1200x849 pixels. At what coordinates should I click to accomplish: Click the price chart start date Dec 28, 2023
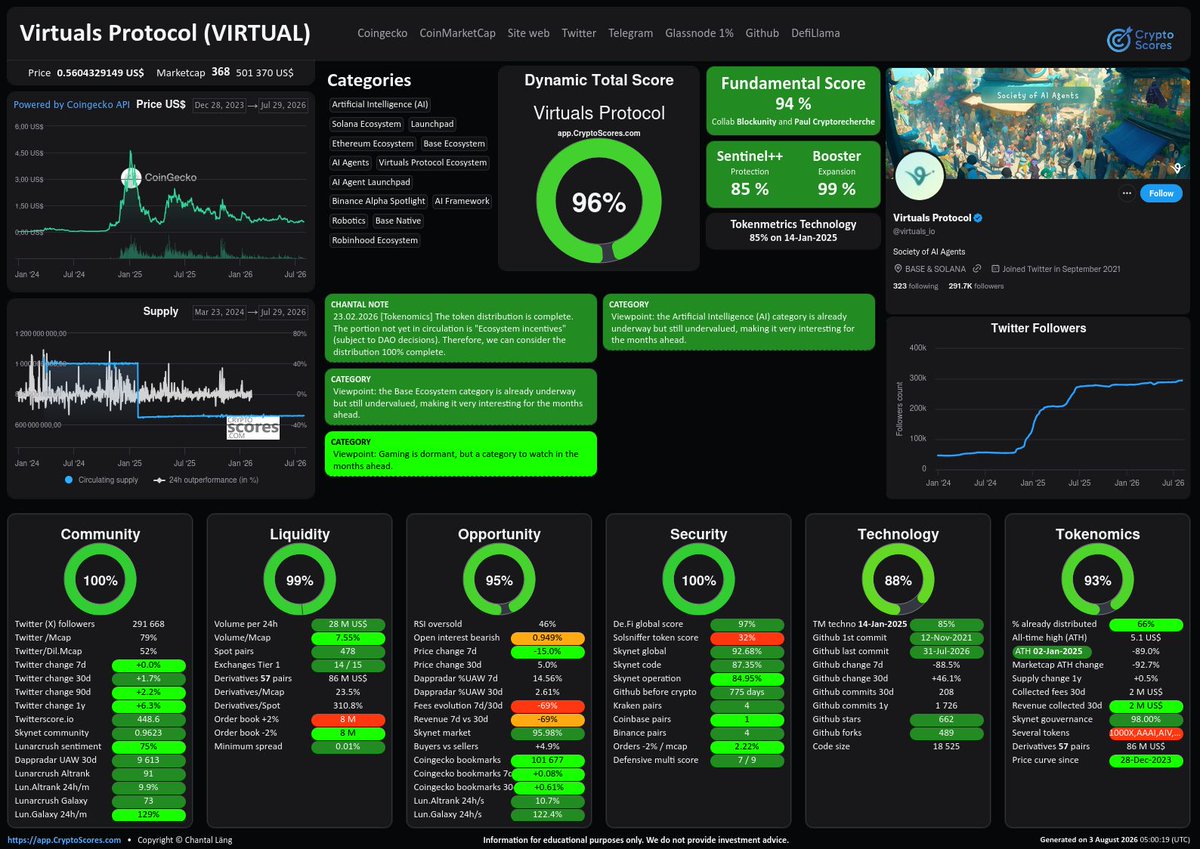221,104
